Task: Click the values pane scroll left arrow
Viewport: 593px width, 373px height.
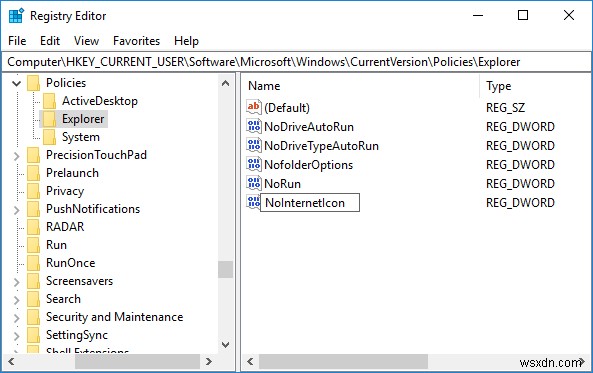Action: coord(250,362)
